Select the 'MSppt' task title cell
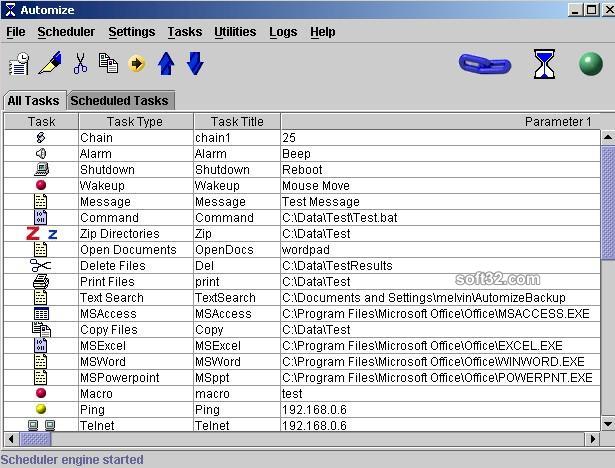Viewport: 615px width, 468px height. coord(237,378)
